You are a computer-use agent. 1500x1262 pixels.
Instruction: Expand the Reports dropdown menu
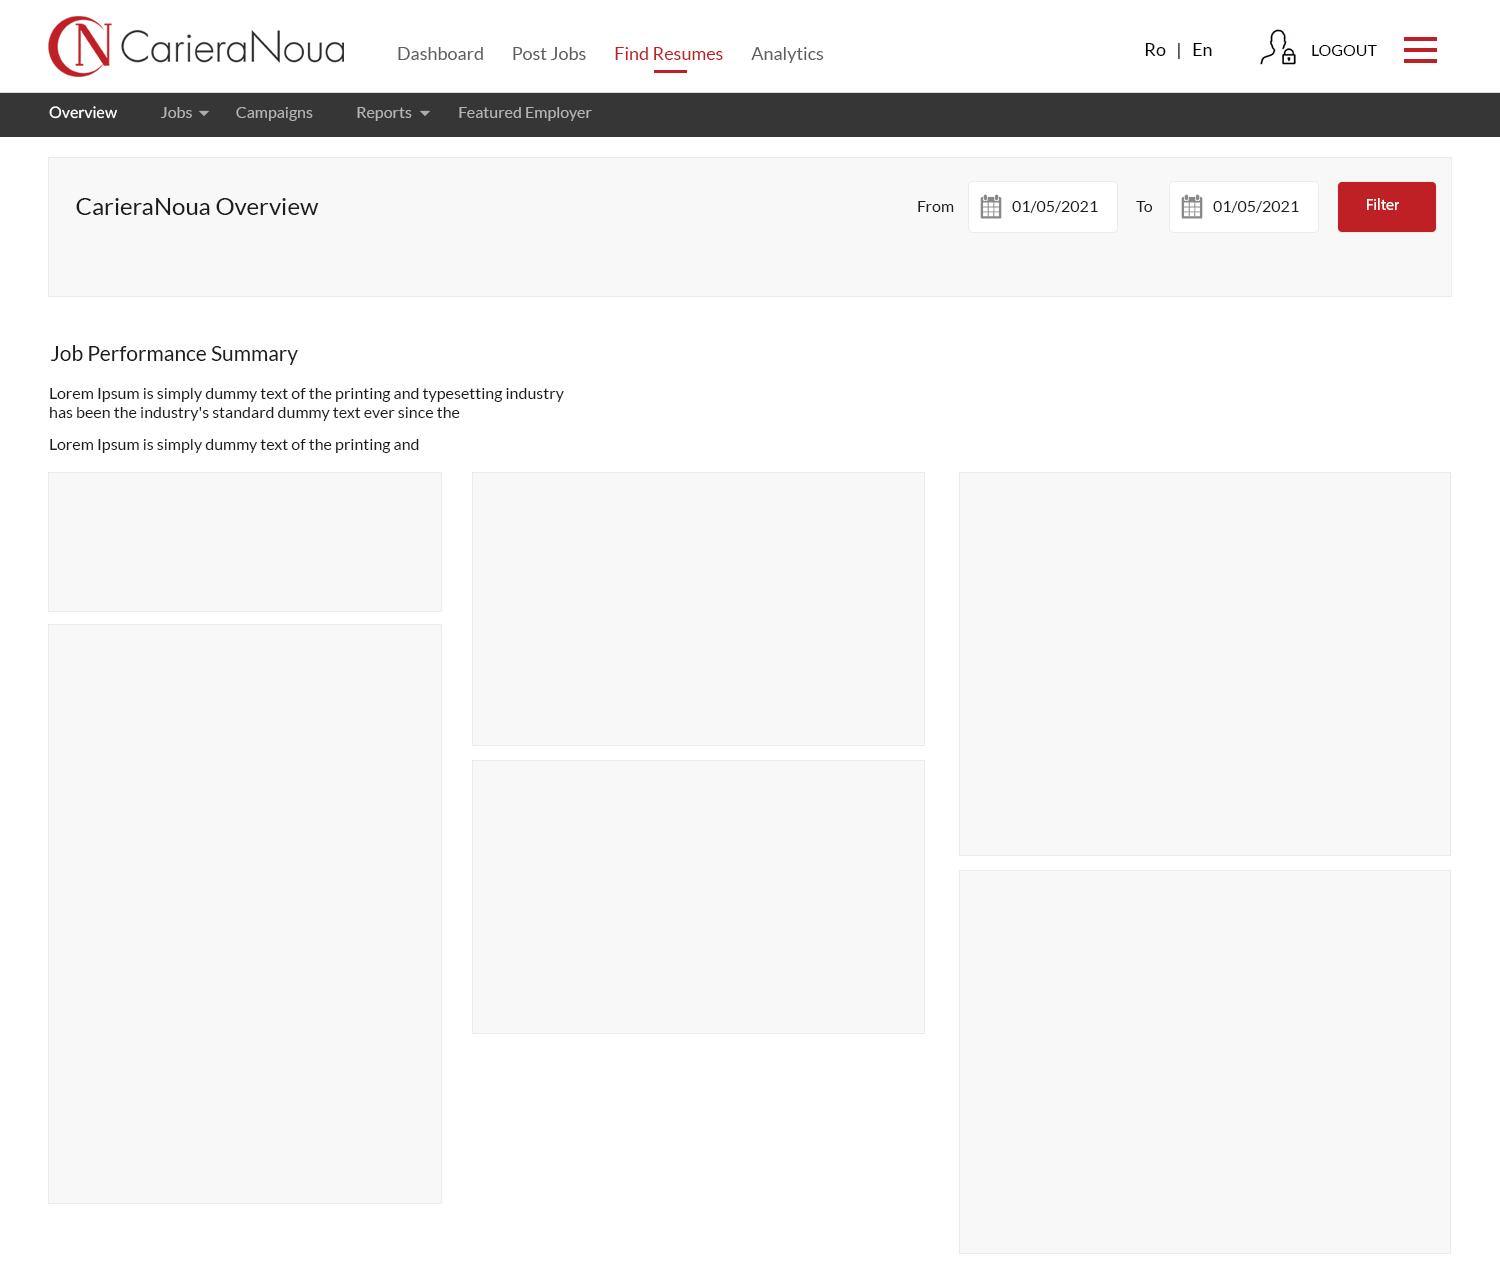coord(392,113)
